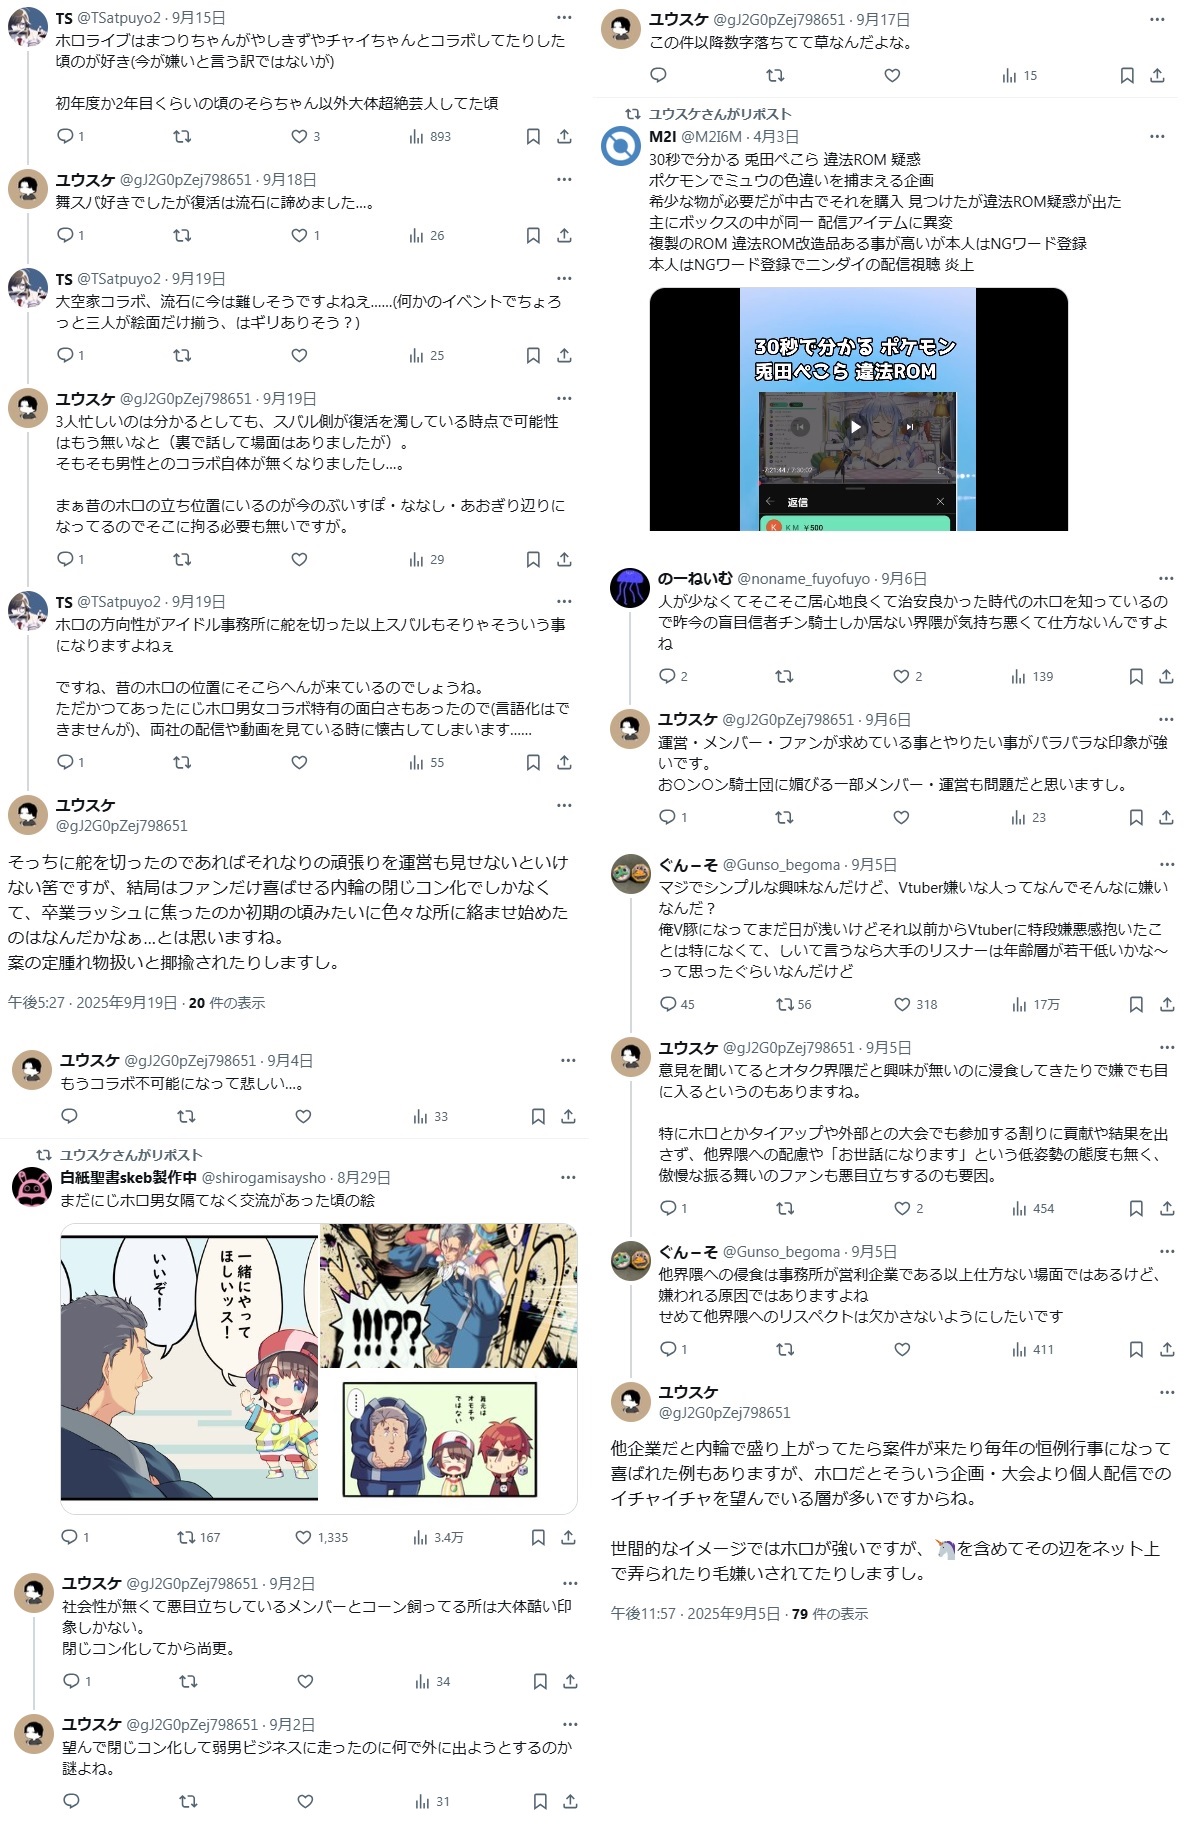Repost the tweet with 25 views

tap(182, 355)
